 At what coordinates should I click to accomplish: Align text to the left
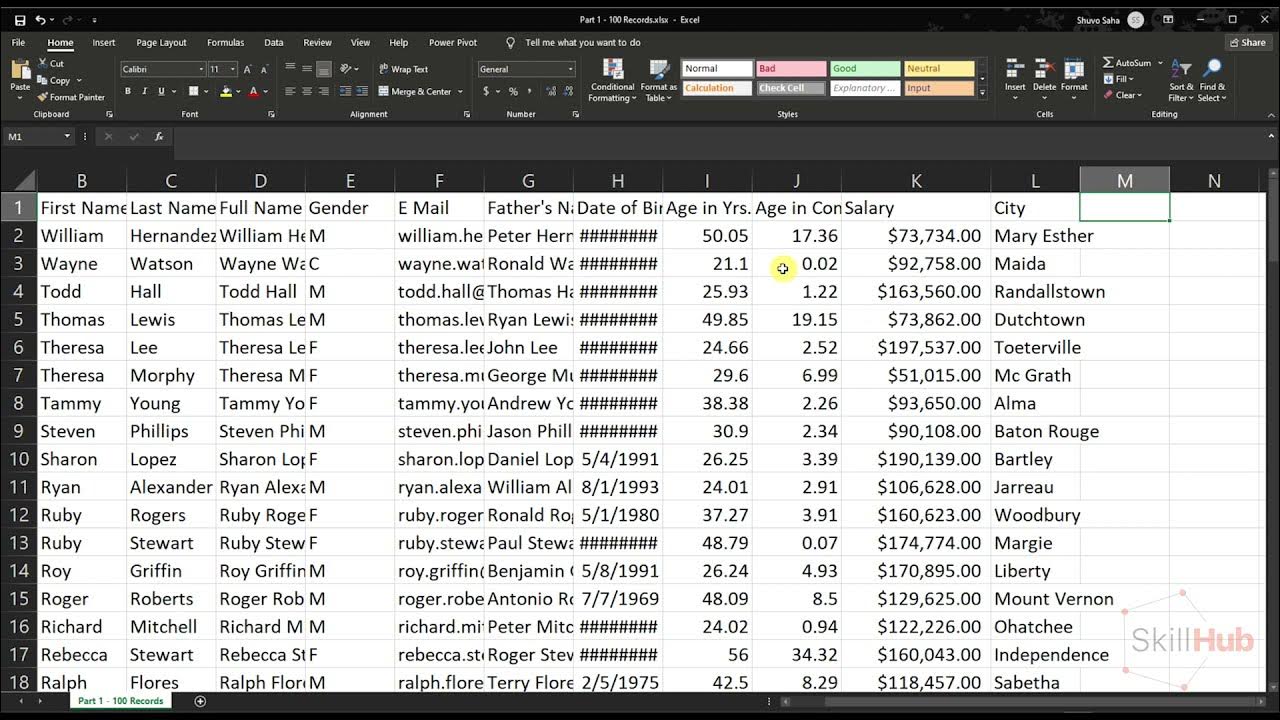point(290,91)
